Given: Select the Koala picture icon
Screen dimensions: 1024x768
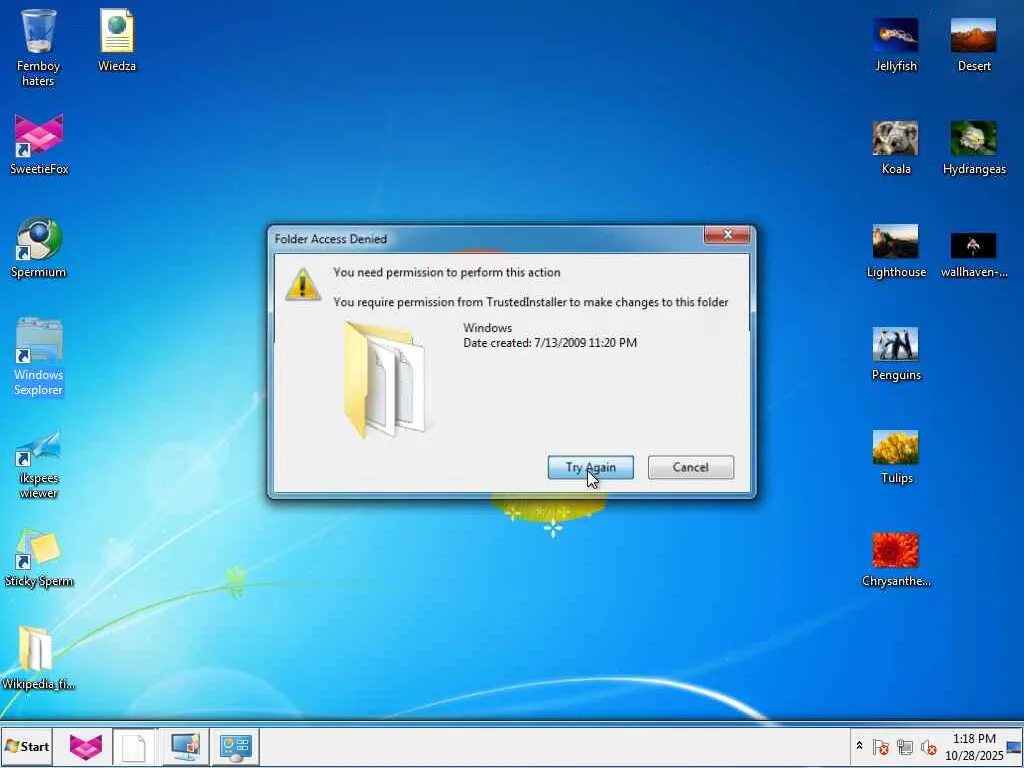Looking at the screenshot, I should [895, 148].
